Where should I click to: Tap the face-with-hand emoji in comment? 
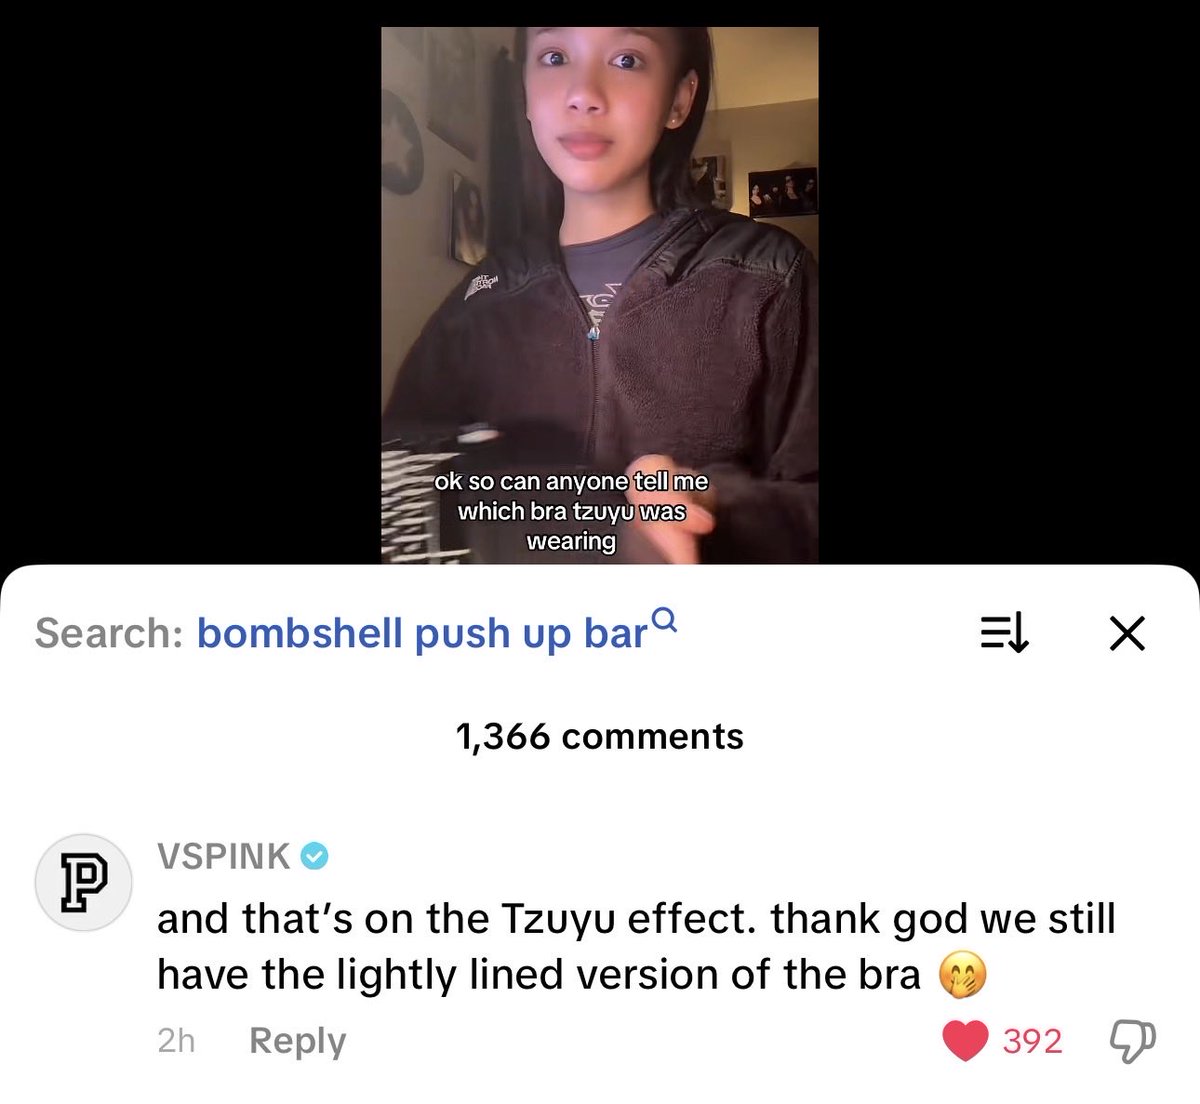[x=962, y=974]
